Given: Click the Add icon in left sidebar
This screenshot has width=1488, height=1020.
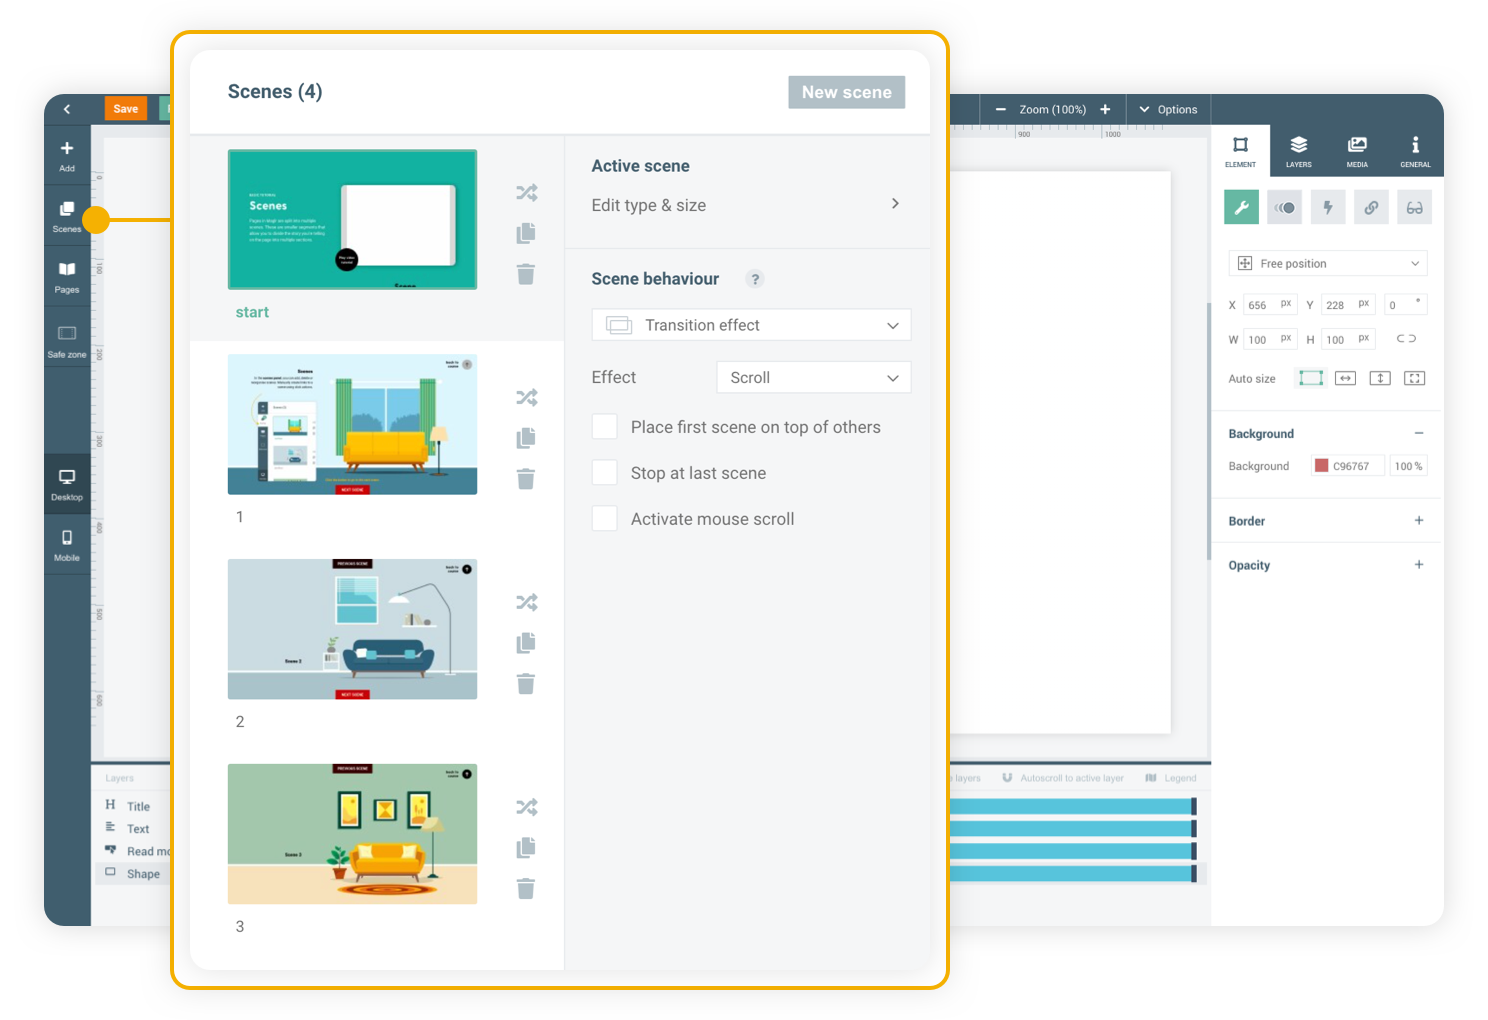Looking at the screenshot, I should (67, 155).
